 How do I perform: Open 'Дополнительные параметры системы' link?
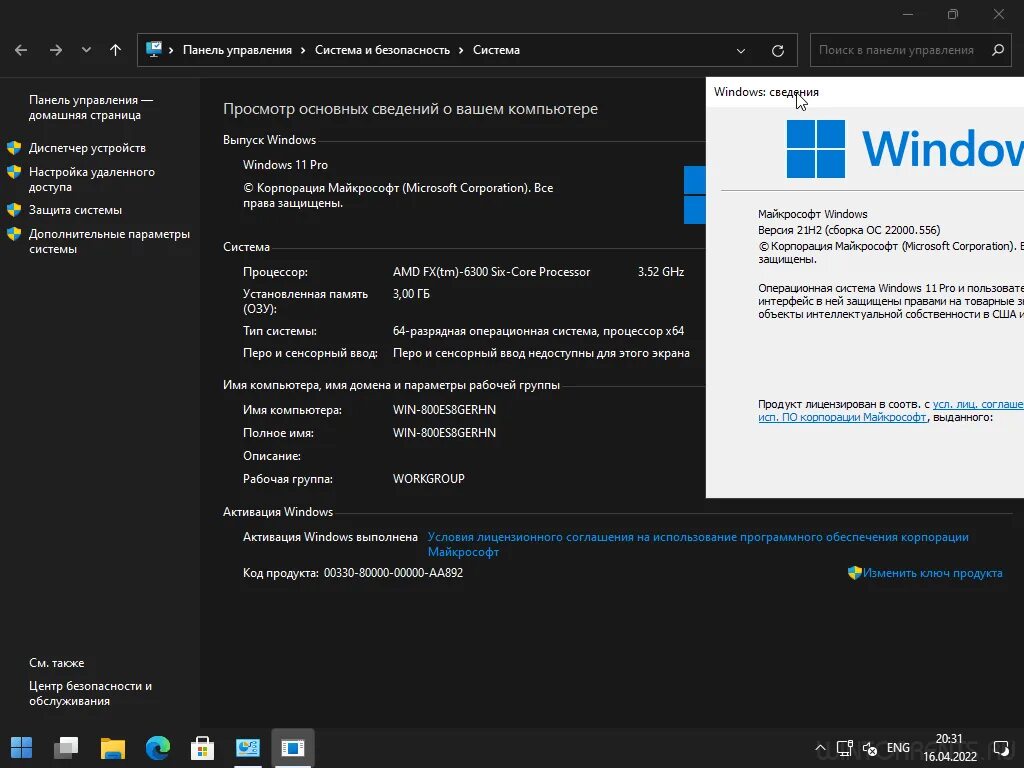coord(109,241)
